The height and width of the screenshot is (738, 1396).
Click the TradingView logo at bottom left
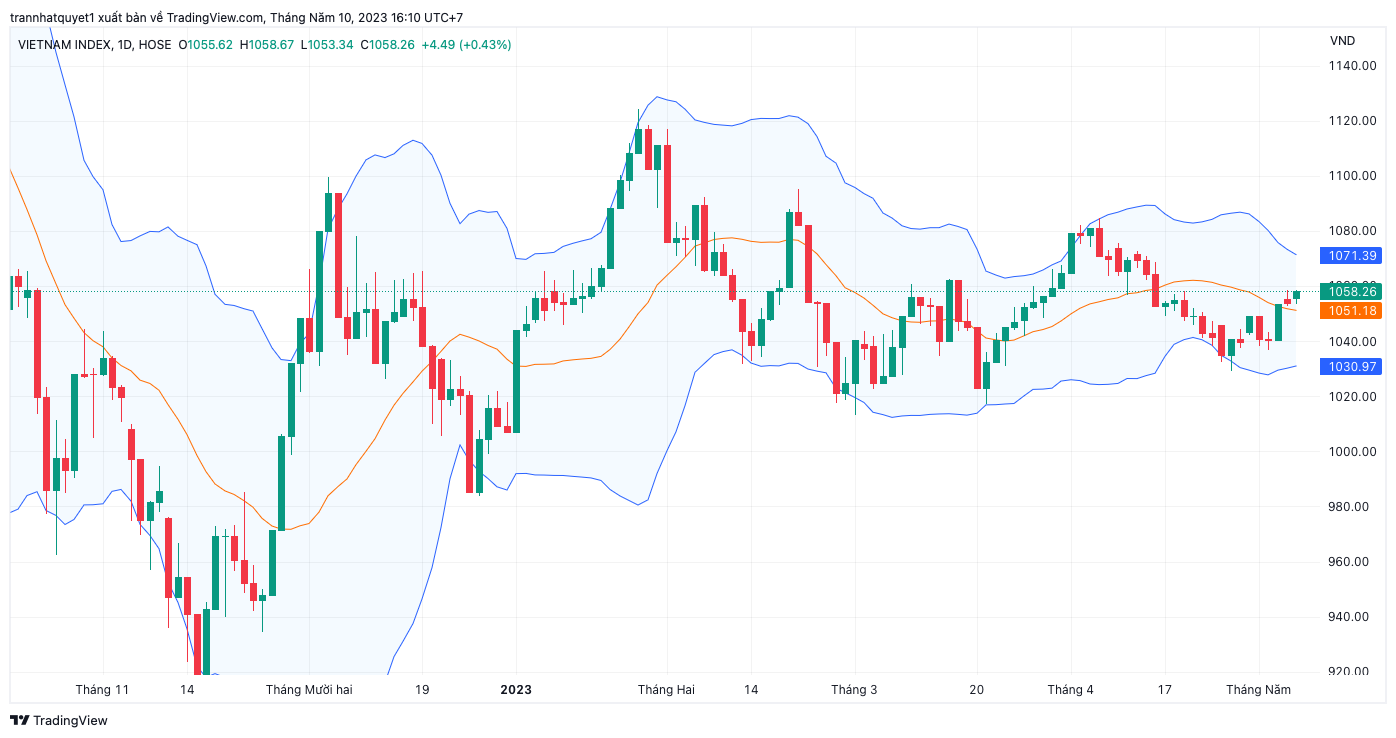(58, 720)
